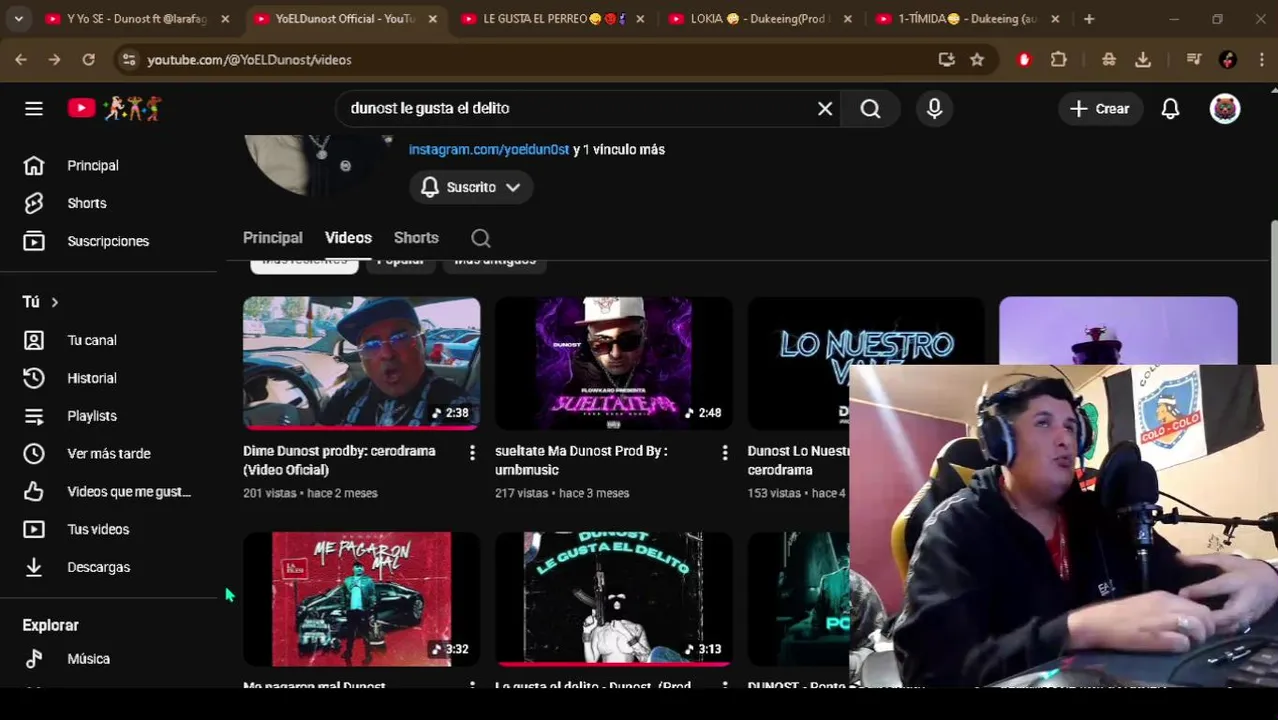
Task: Click '201 vistas · hace 2 meses' text
Action: [x=310, y=493]
